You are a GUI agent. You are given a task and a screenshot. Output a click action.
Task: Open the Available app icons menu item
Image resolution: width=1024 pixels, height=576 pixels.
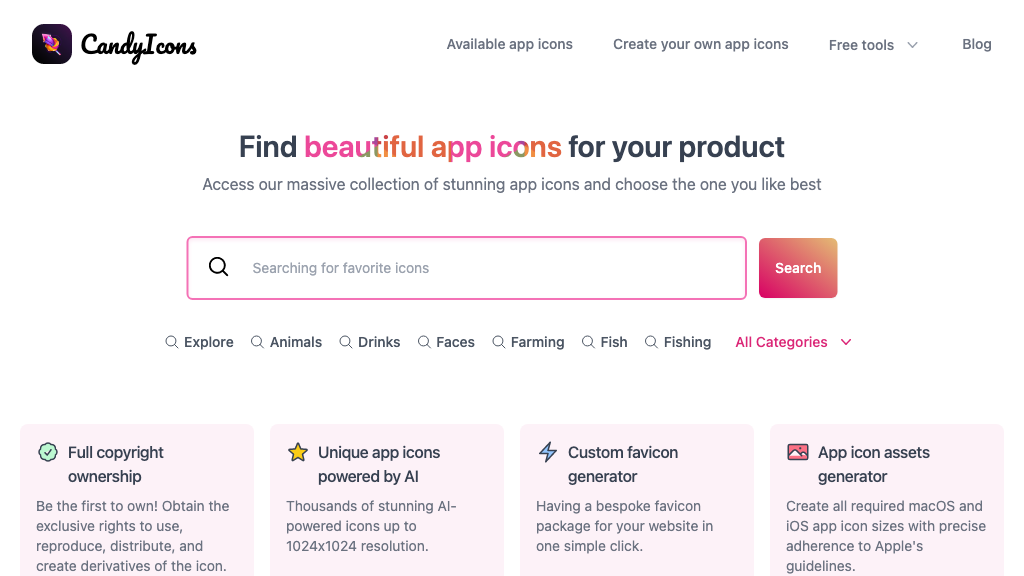(509, 44)
